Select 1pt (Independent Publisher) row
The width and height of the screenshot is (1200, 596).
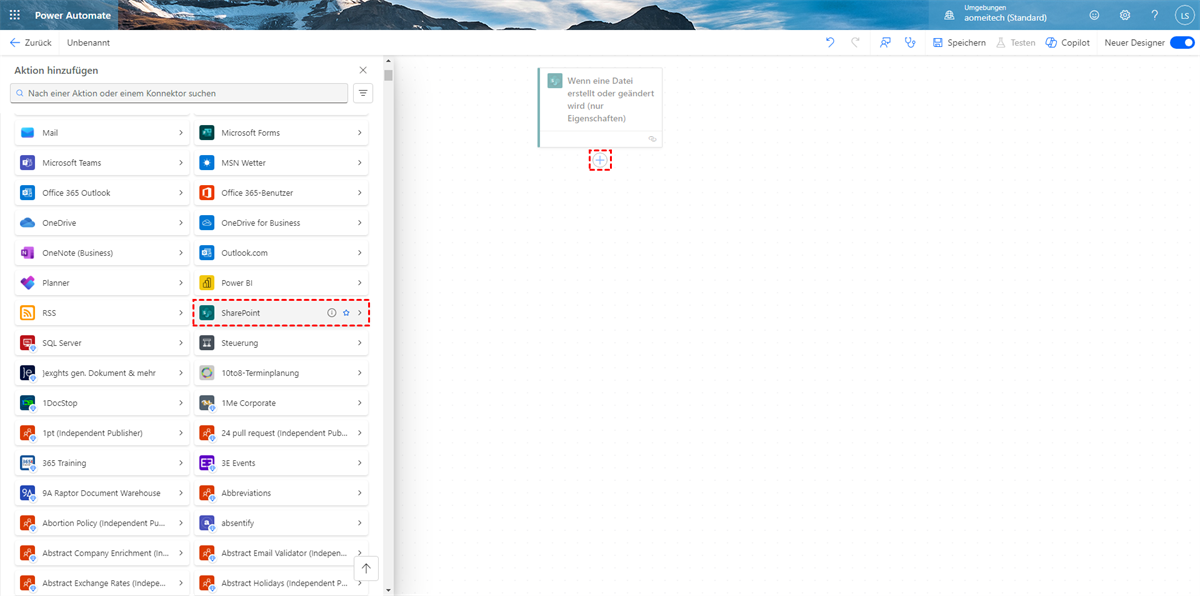pos(101,433)
